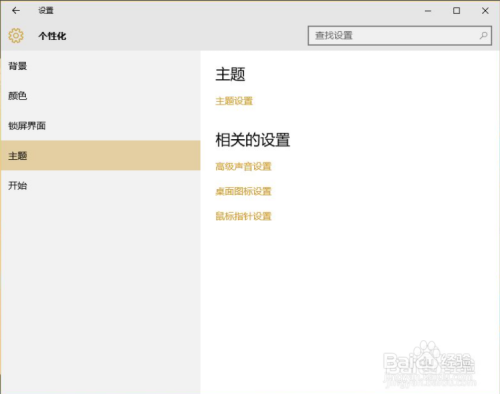Viewport: 500px width, 394px height.
Task: Click the search magnifier icon
Action: coord(483,35)
